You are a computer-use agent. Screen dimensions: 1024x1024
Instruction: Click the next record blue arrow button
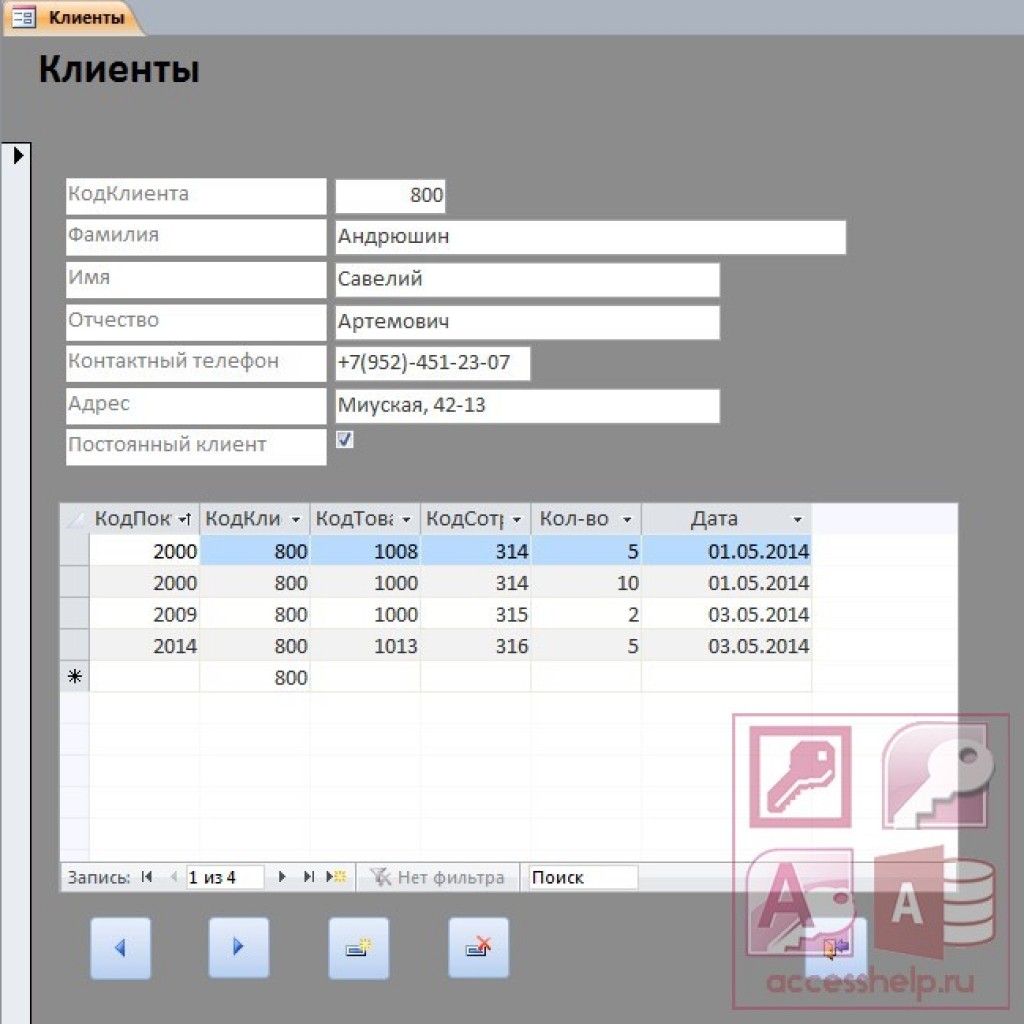[x=238, y=947]
